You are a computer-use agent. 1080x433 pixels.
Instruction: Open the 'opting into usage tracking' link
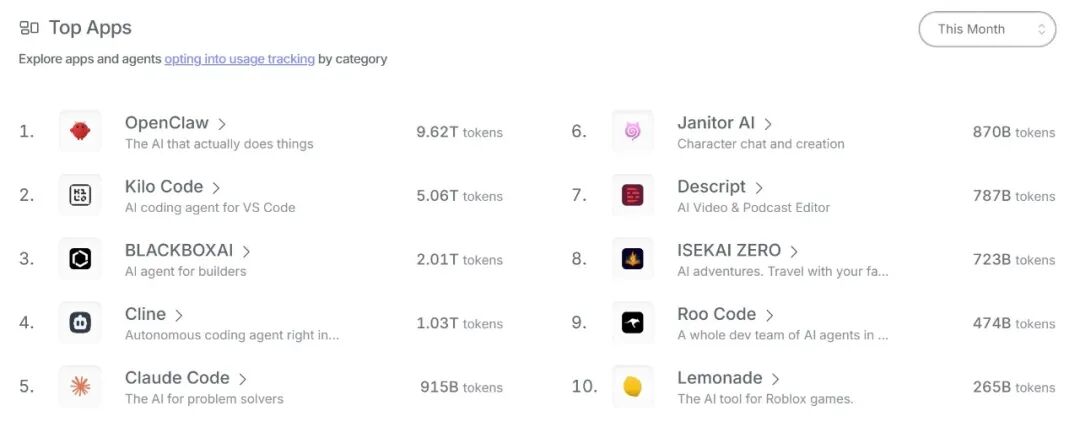tap(239, 59)
